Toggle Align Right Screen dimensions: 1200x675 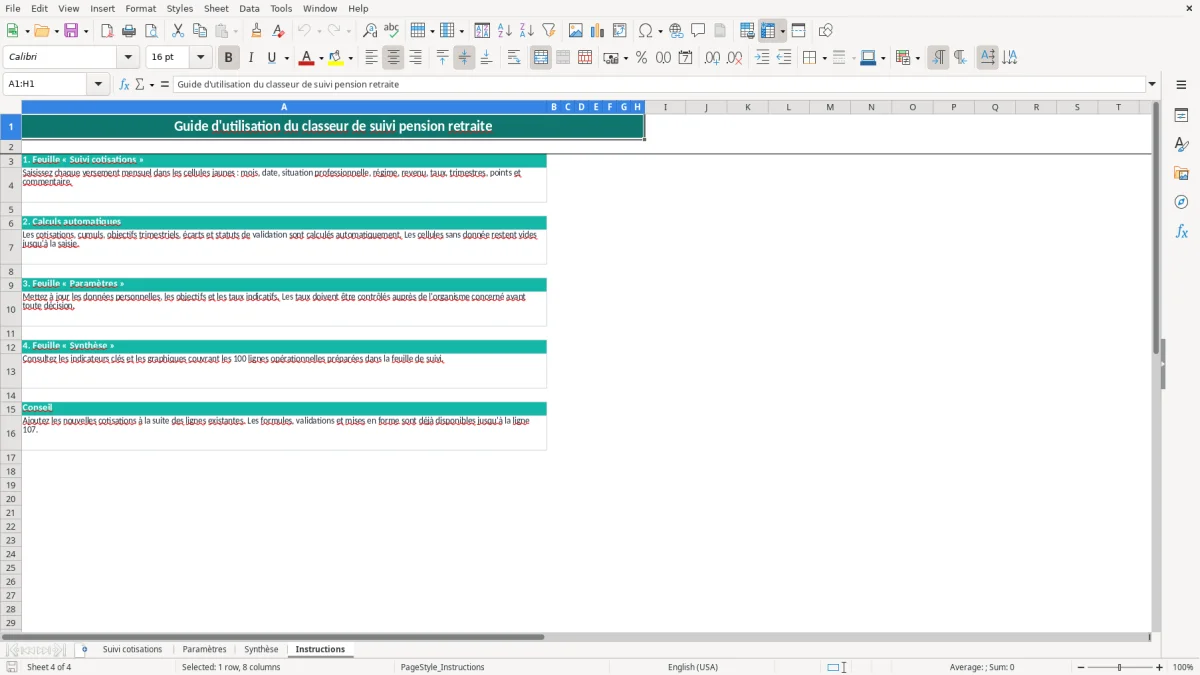(416, 58)
